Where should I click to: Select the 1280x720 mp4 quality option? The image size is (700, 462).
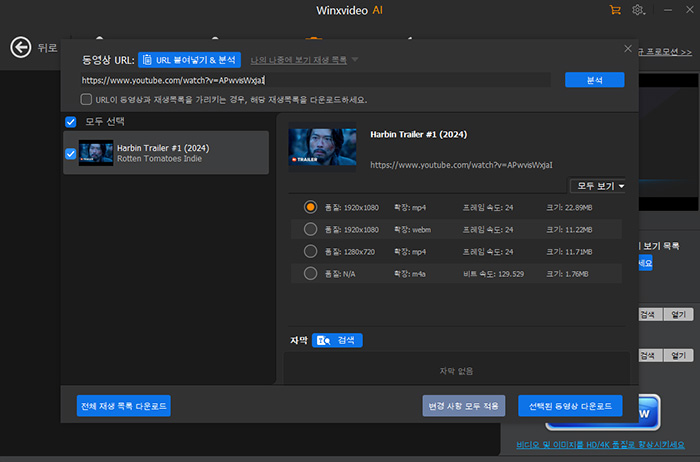[310, 251]
